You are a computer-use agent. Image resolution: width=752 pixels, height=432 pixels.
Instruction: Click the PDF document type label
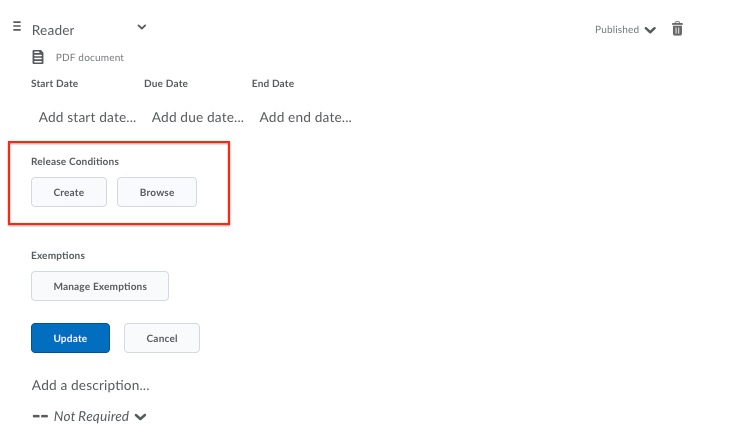pyautogui.click(x=90, y=58)
